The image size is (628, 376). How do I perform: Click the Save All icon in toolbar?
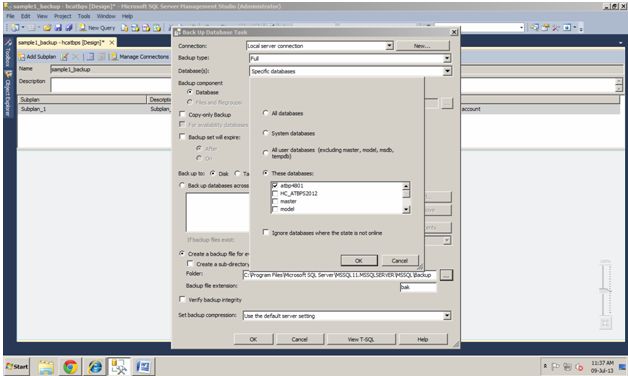coord(69,28)
